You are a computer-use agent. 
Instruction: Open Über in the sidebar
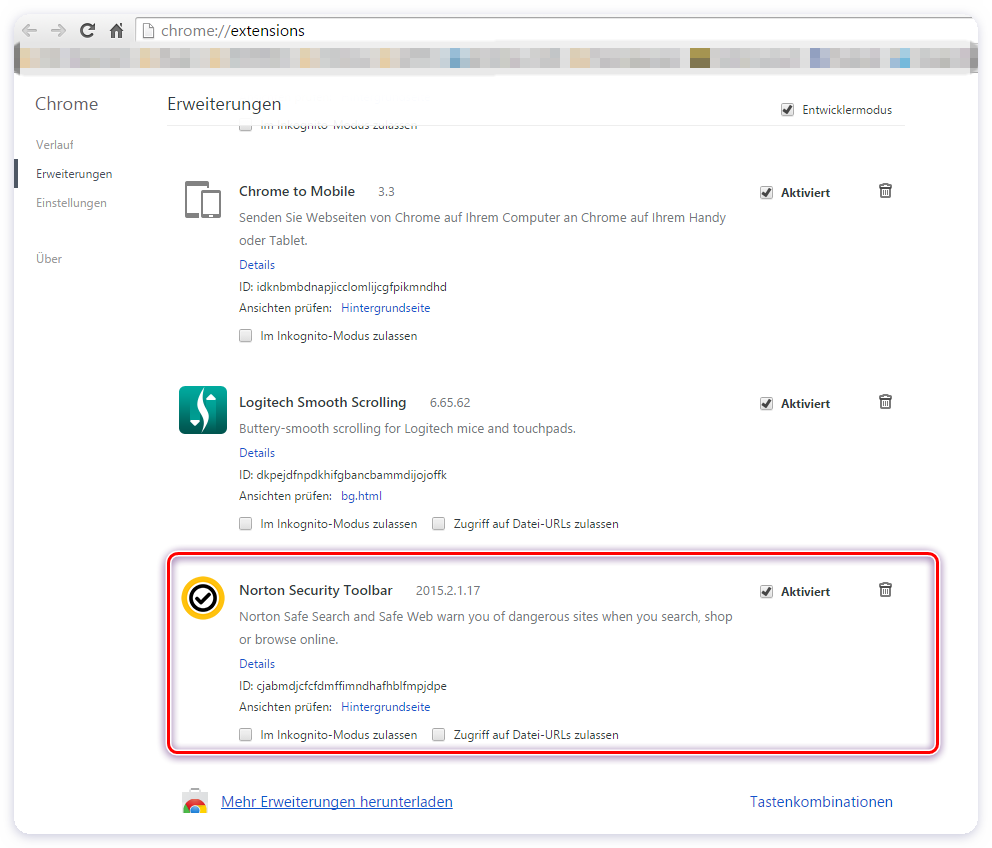[49, 258]
